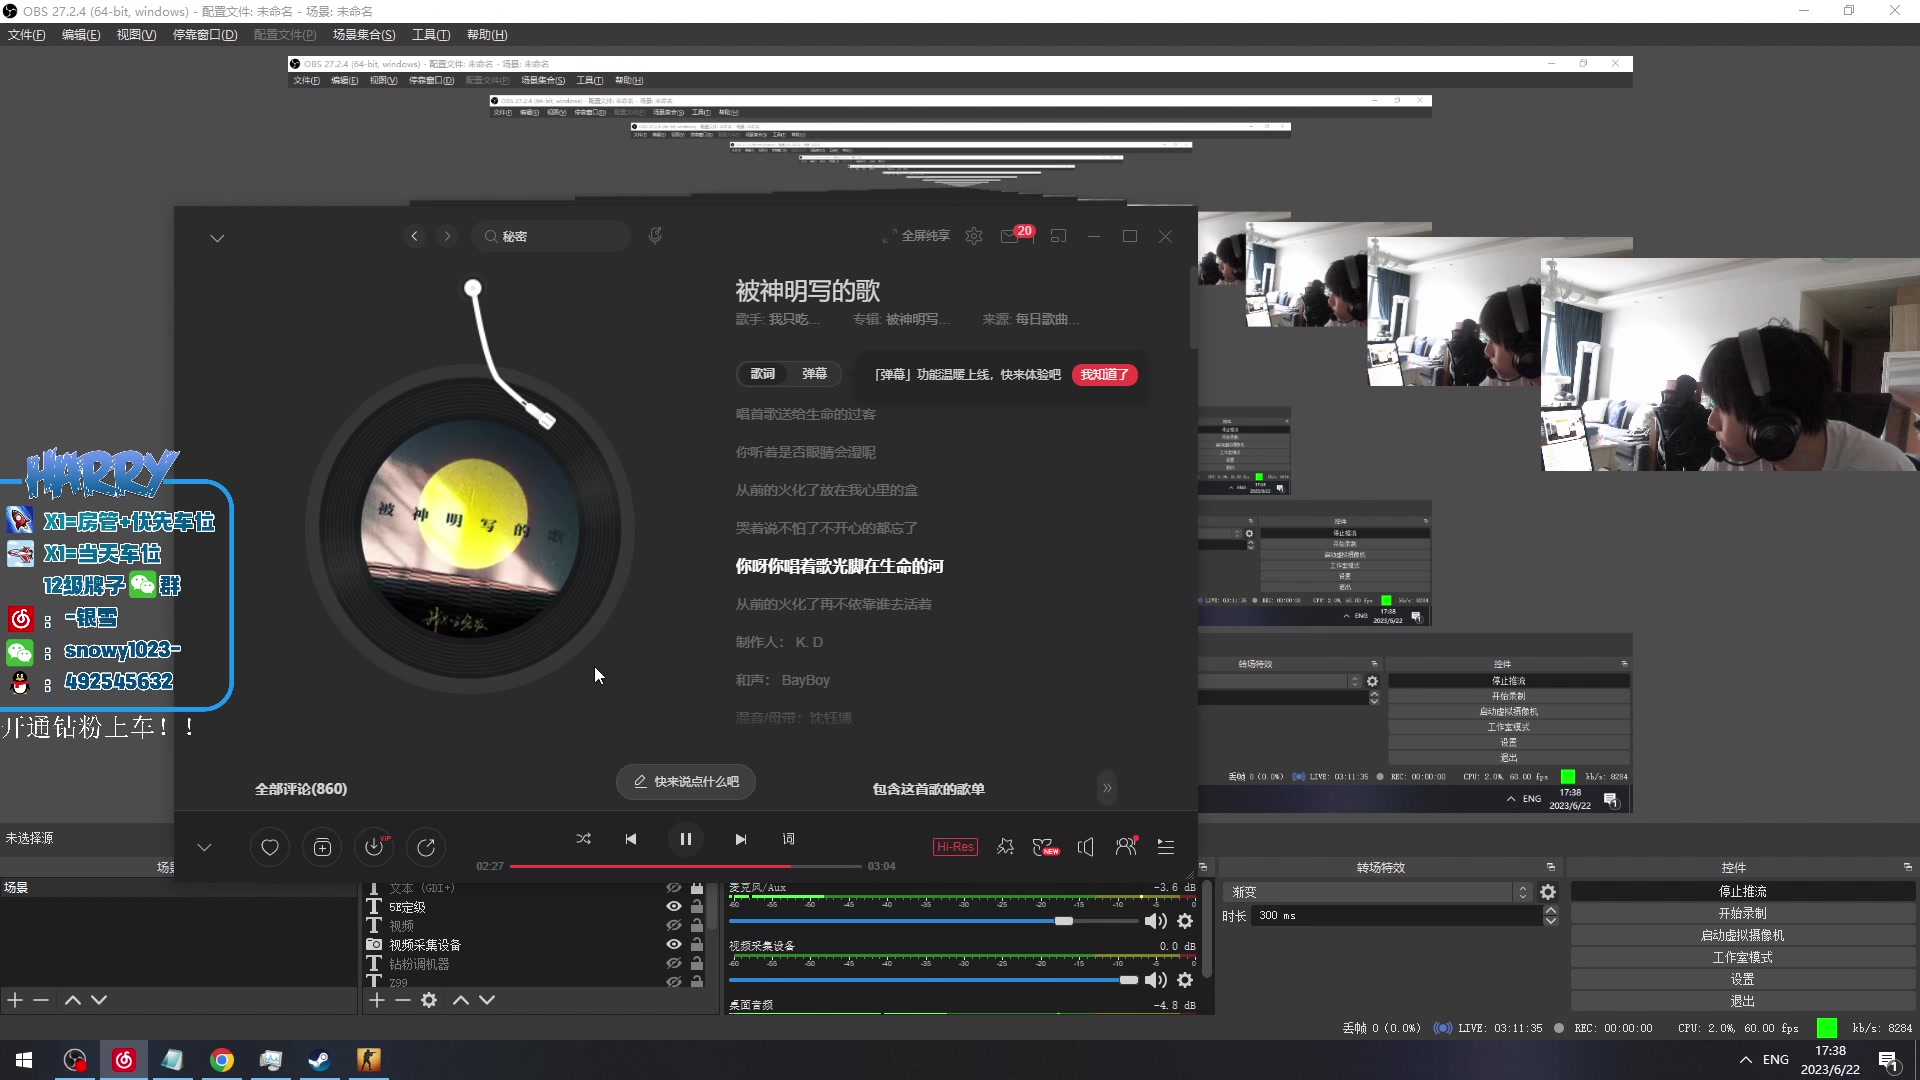Like the current song with the heart icon
This screenshot has height=1080, width=1920.
[270, 848]
